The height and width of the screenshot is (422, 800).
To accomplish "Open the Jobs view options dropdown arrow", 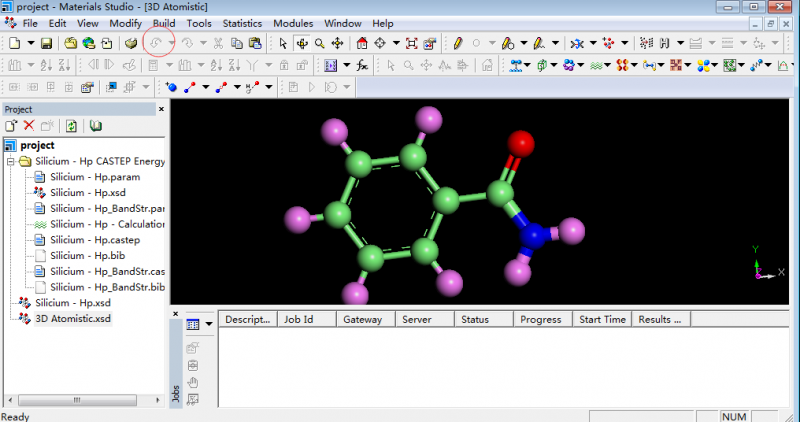I will (x=209, y=324).
